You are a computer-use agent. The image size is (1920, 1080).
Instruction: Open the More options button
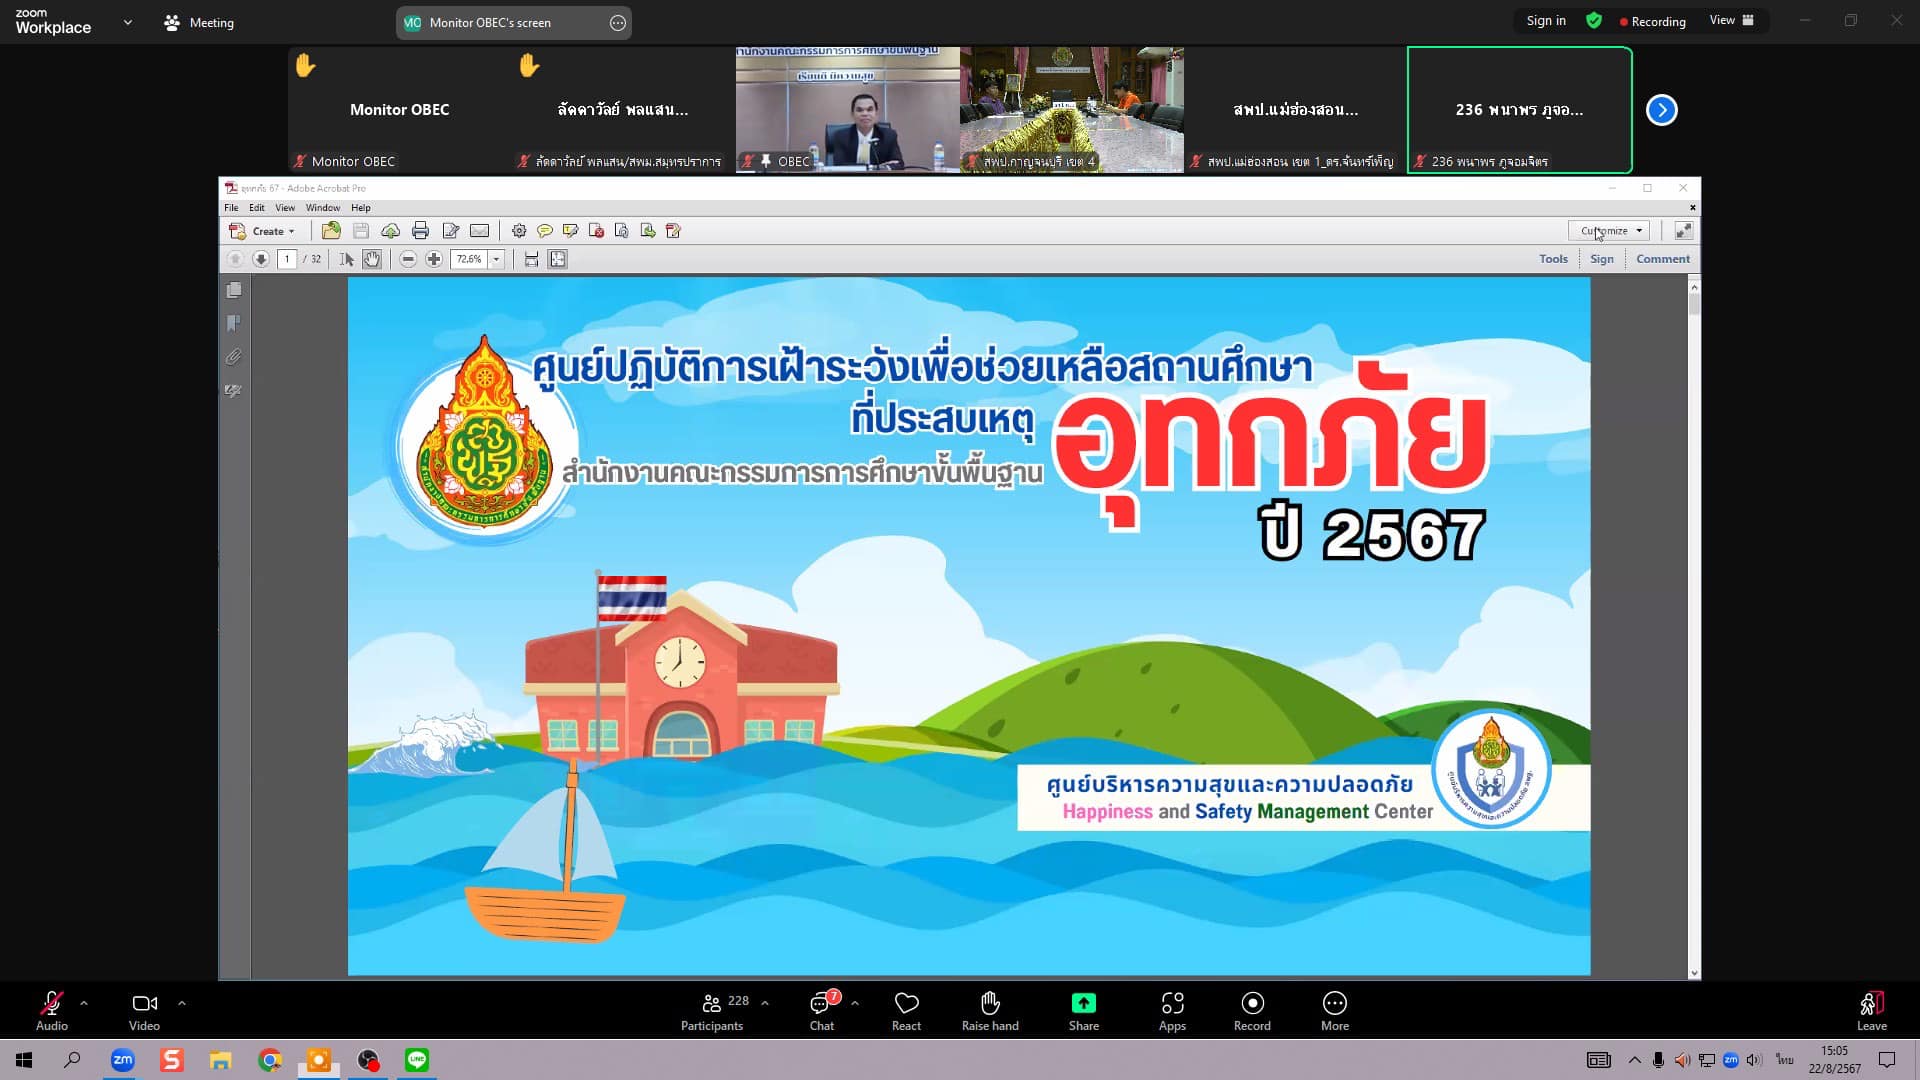1335,1010
